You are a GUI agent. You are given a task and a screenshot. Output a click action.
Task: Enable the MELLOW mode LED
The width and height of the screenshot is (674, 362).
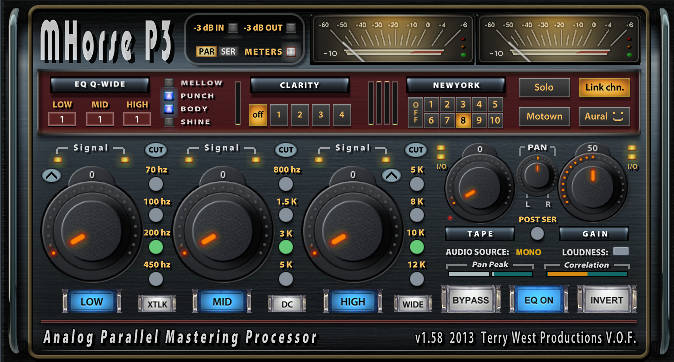click(x=169, y=83)
